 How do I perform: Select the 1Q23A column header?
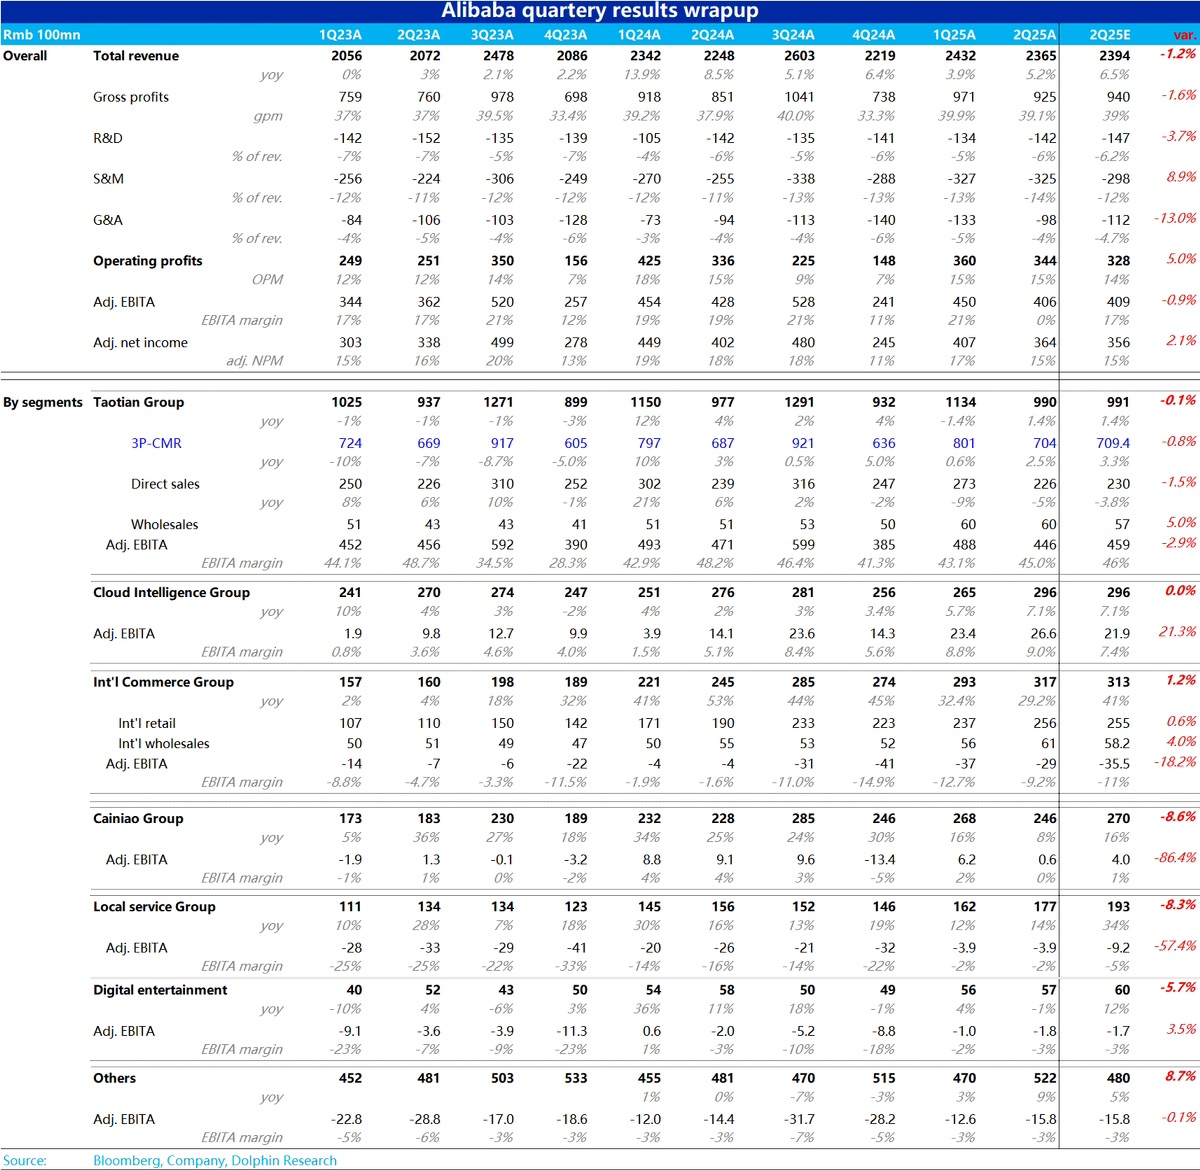click(x=340, y=35)
